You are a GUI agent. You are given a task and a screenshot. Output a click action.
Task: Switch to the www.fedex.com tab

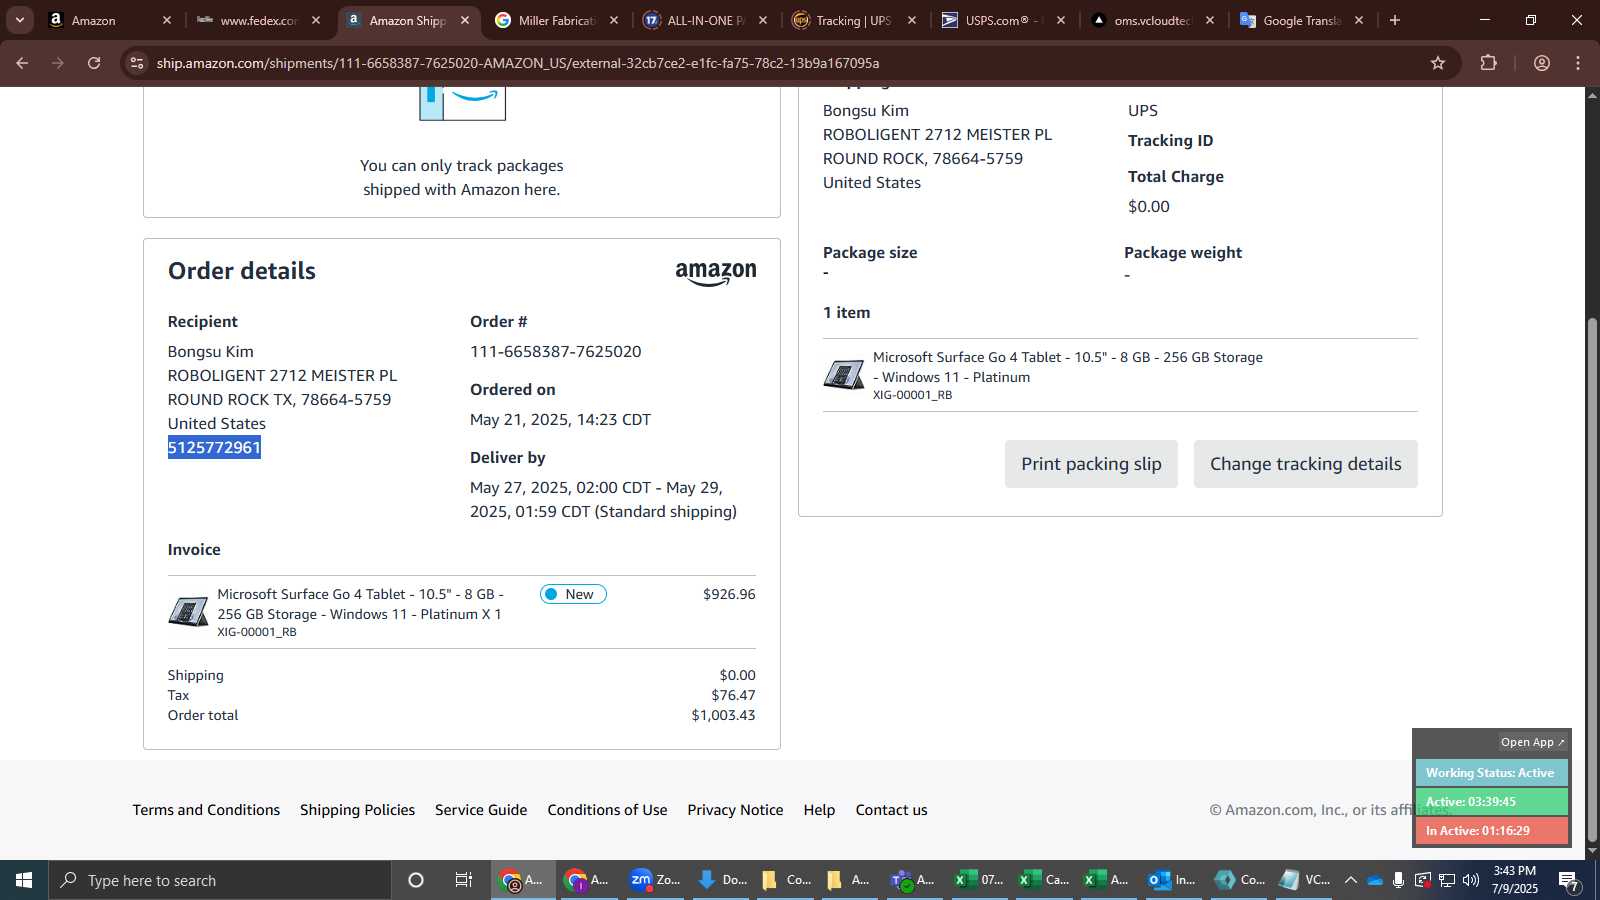258,20
